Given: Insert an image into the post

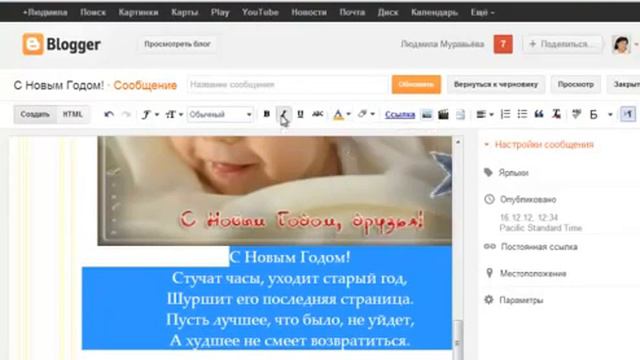Looking at the screenshot, I should (x=427, y=115).
